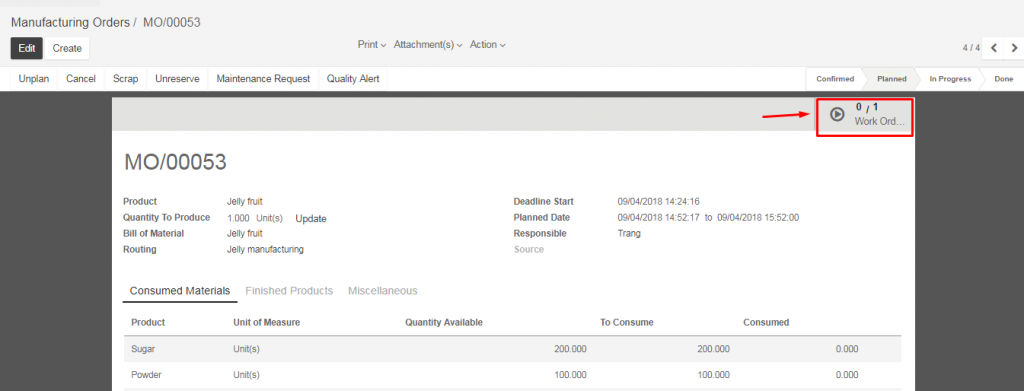
Task: Click the Create button
Action: pos(67,48)
